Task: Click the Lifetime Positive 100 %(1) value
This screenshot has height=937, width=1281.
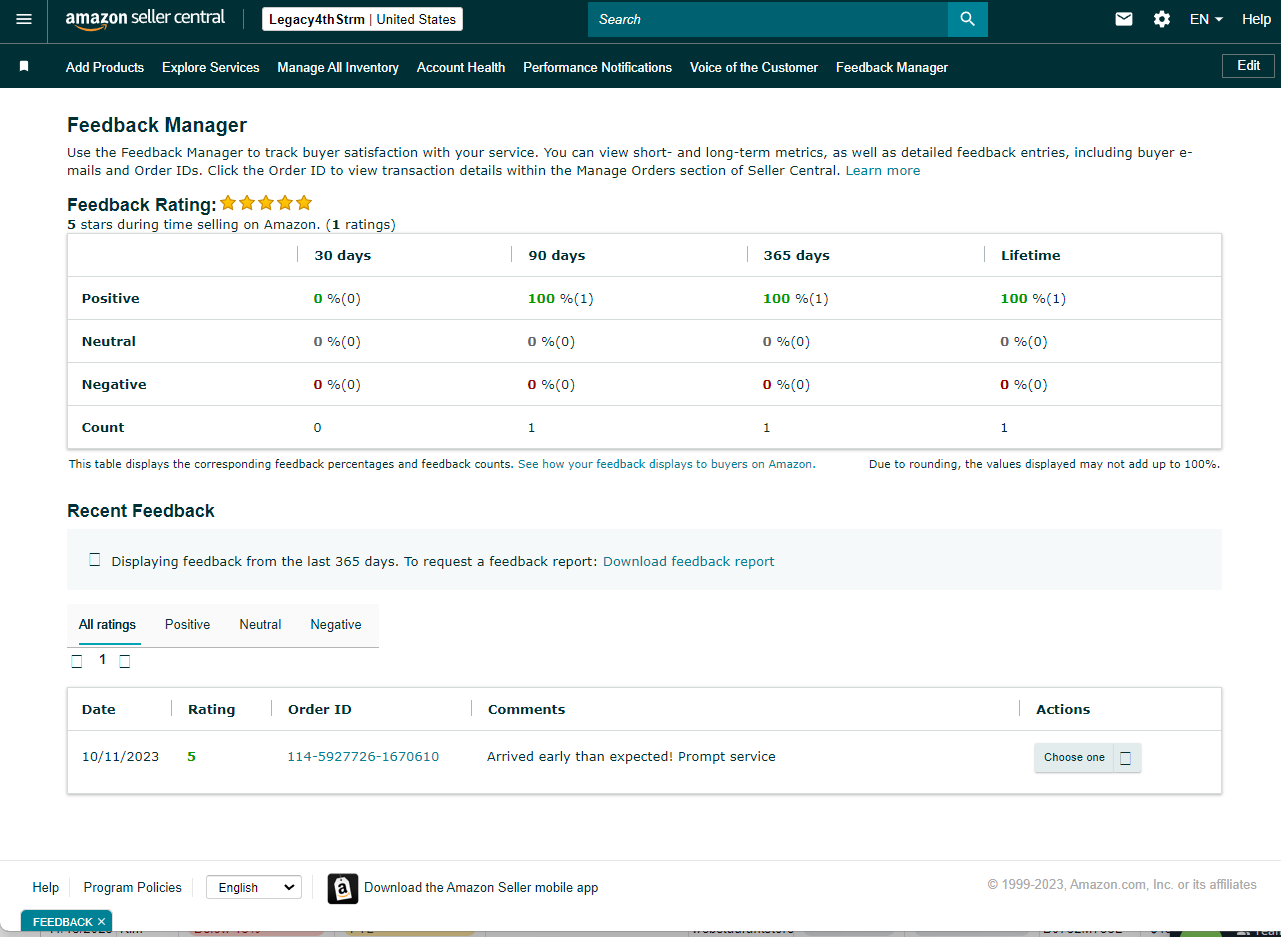Action: tap(1033, 299)
